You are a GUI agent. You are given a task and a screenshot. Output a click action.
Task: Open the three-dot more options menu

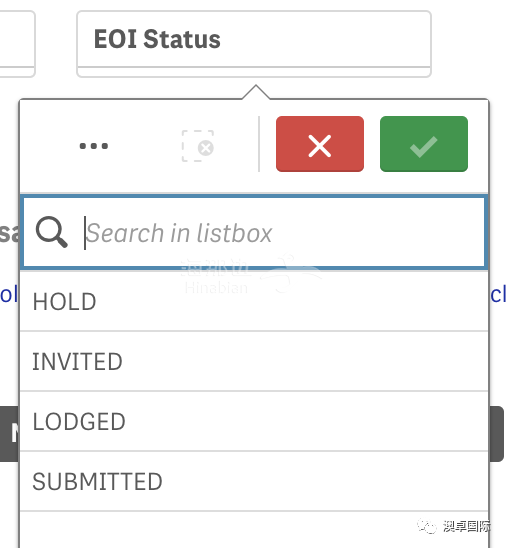[x=94, y=146]
